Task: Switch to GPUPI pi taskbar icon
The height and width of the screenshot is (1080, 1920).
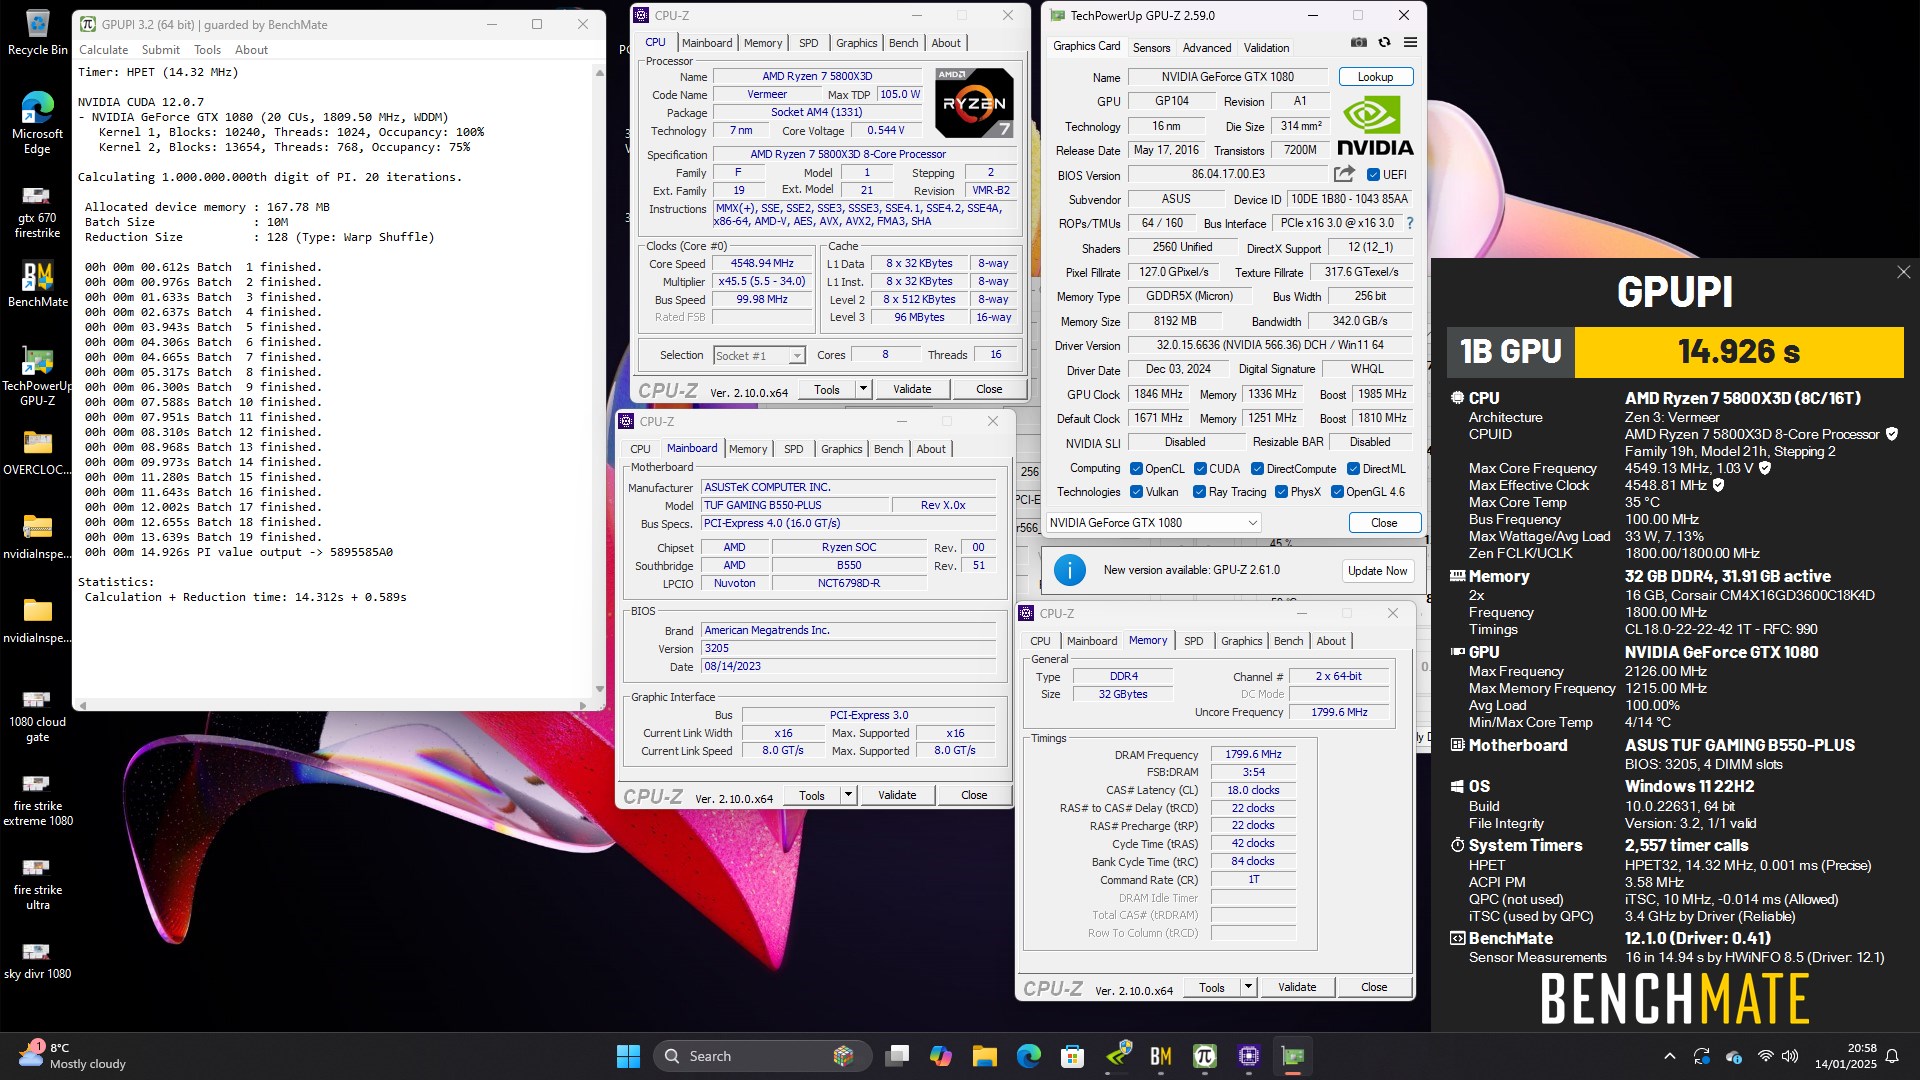Action: [x=1204, y=1056]
